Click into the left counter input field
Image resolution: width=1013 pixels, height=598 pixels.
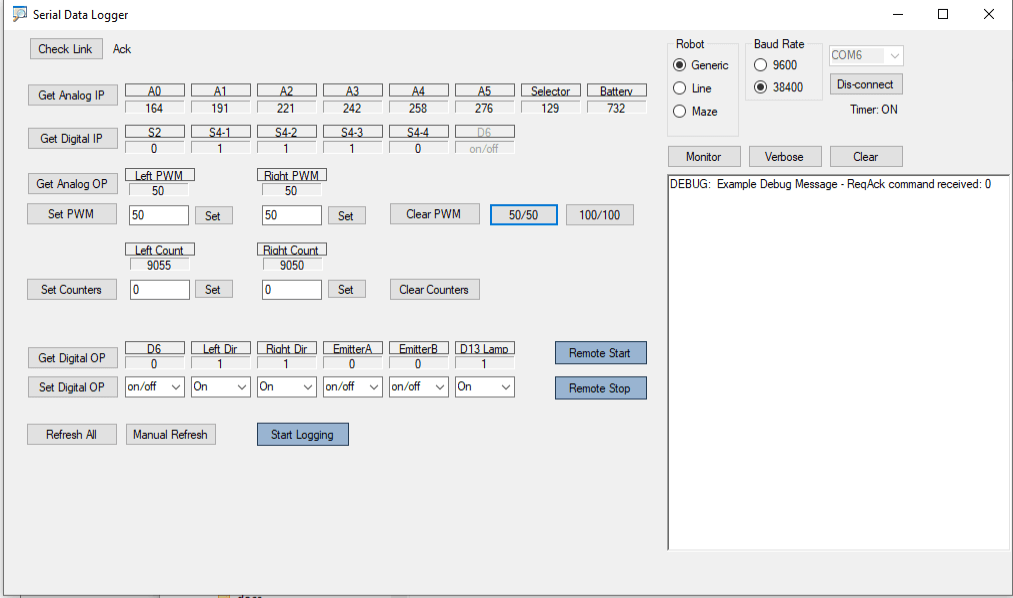tap(160, 290)
